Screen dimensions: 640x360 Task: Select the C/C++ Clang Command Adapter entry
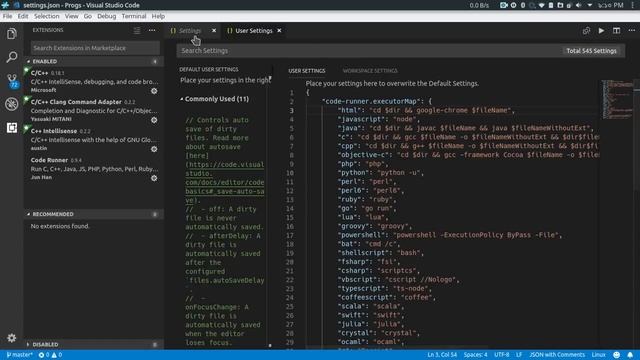(94, 110)
